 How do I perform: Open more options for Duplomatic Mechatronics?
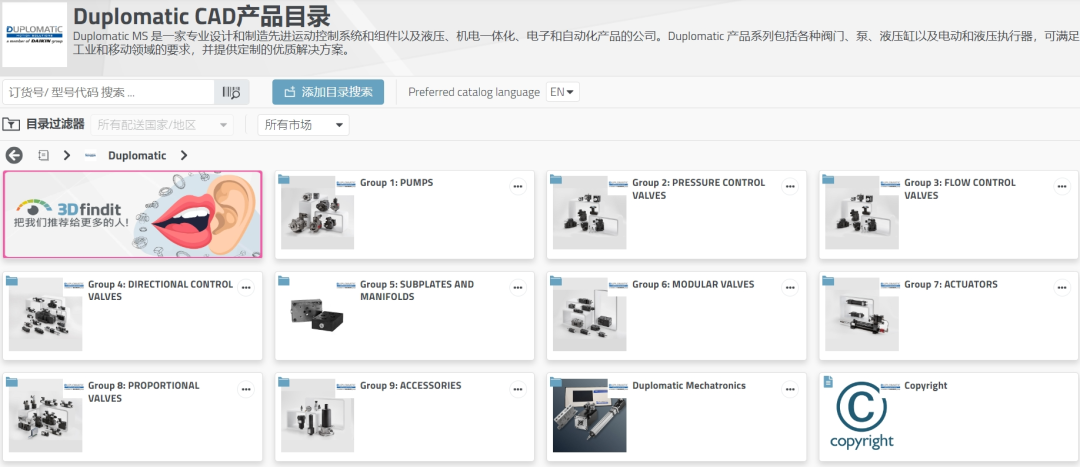coord(790,389)
